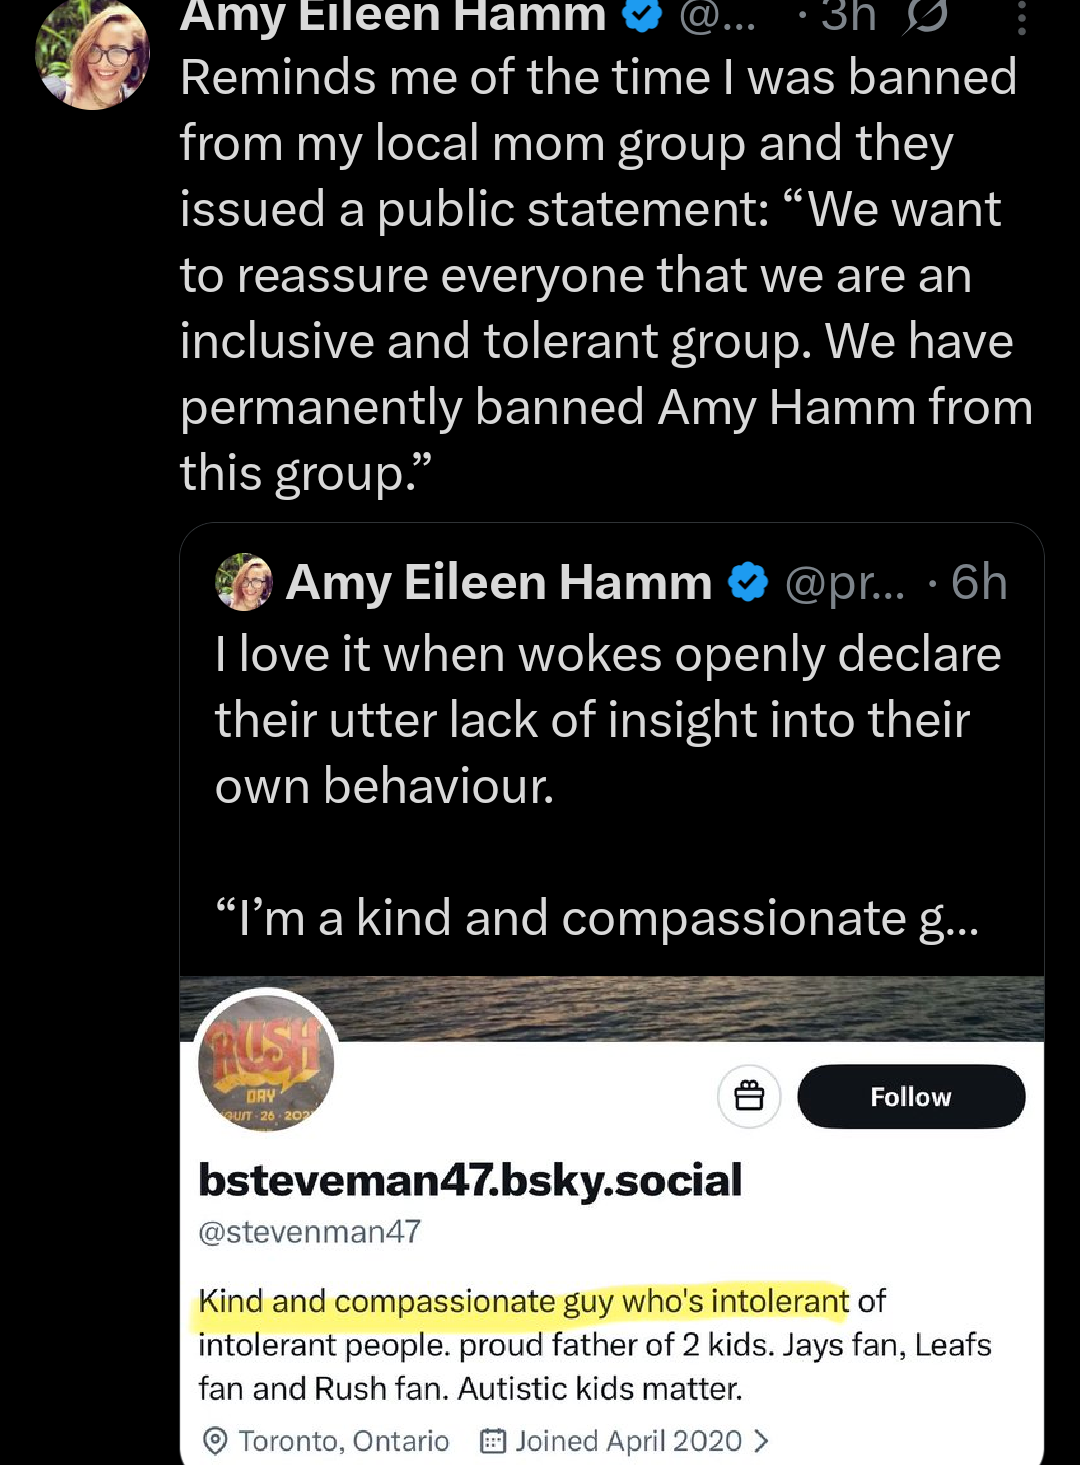Viewport: 1080px width, 1465px height.
Task: Click the calendar icon beside Joined April 2020
Action: [491, 1441]
